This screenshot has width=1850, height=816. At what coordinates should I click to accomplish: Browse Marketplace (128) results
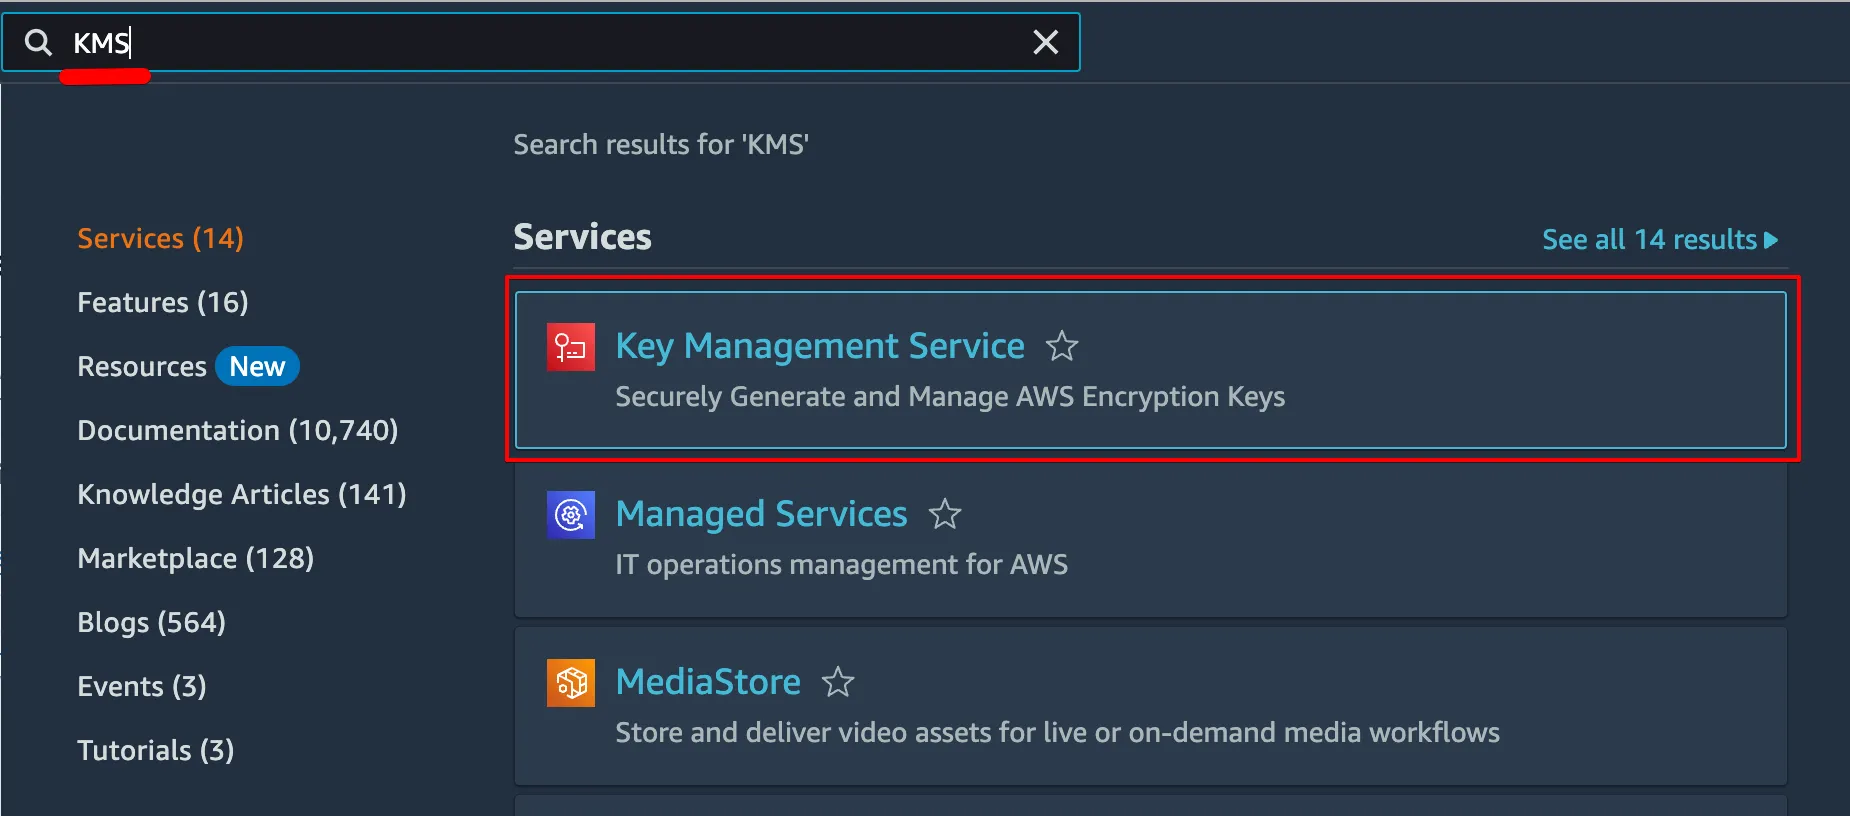195,558
